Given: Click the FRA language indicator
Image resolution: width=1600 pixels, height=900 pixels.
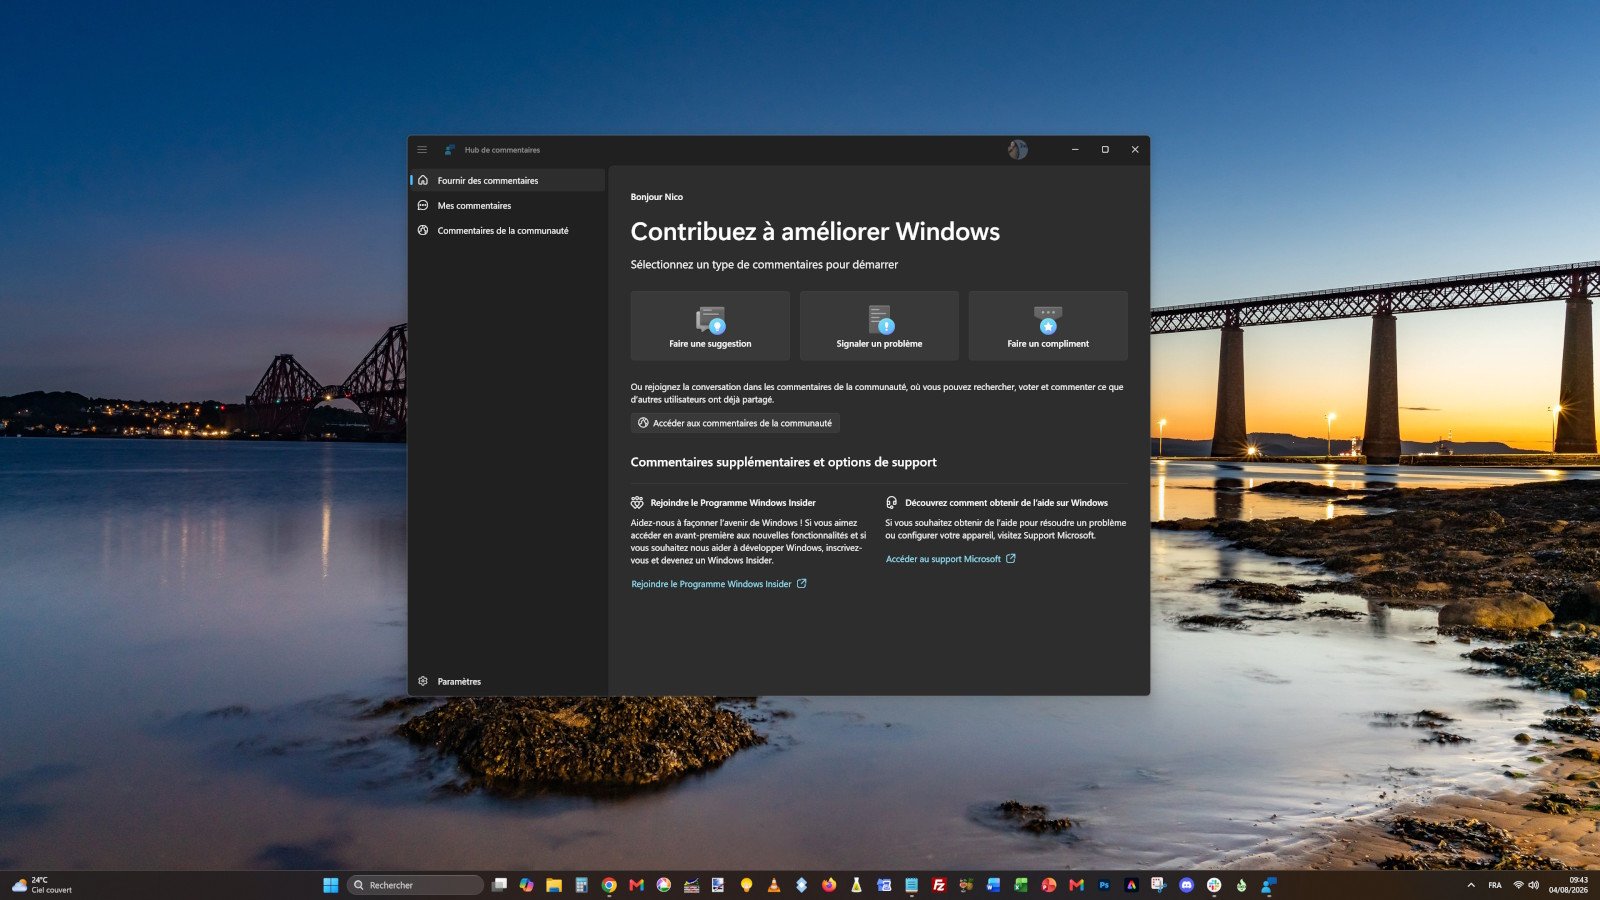Looking at the screenshot, I should tap(1495, 885).
